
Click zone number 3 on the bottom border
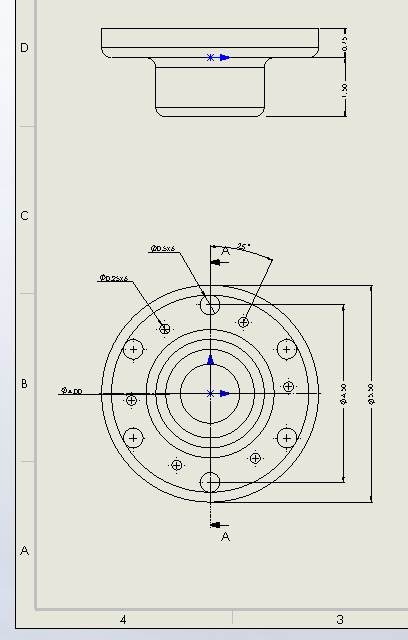(340, 620)
